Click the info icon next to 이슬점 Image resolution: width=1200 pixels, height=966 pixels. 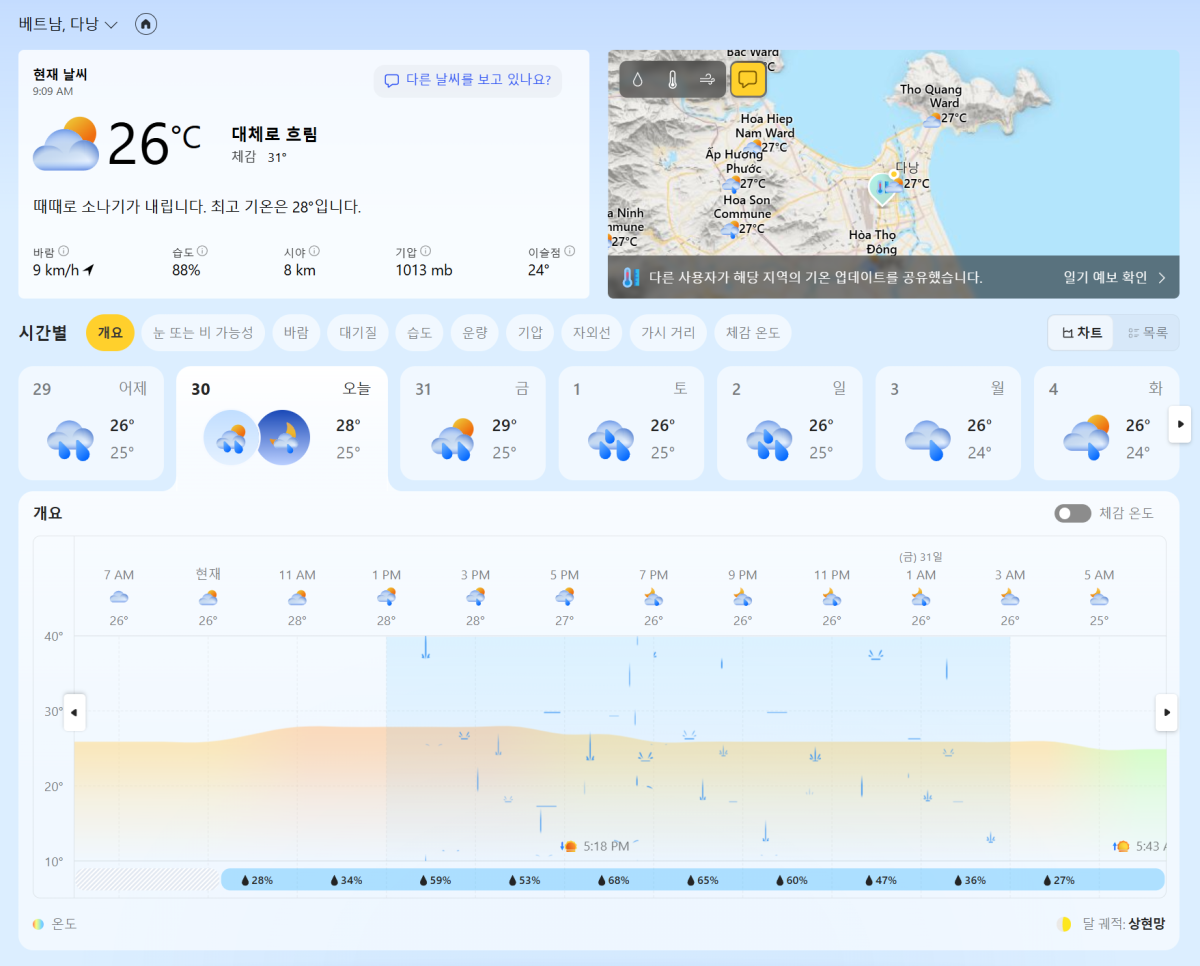click(569, 252)
